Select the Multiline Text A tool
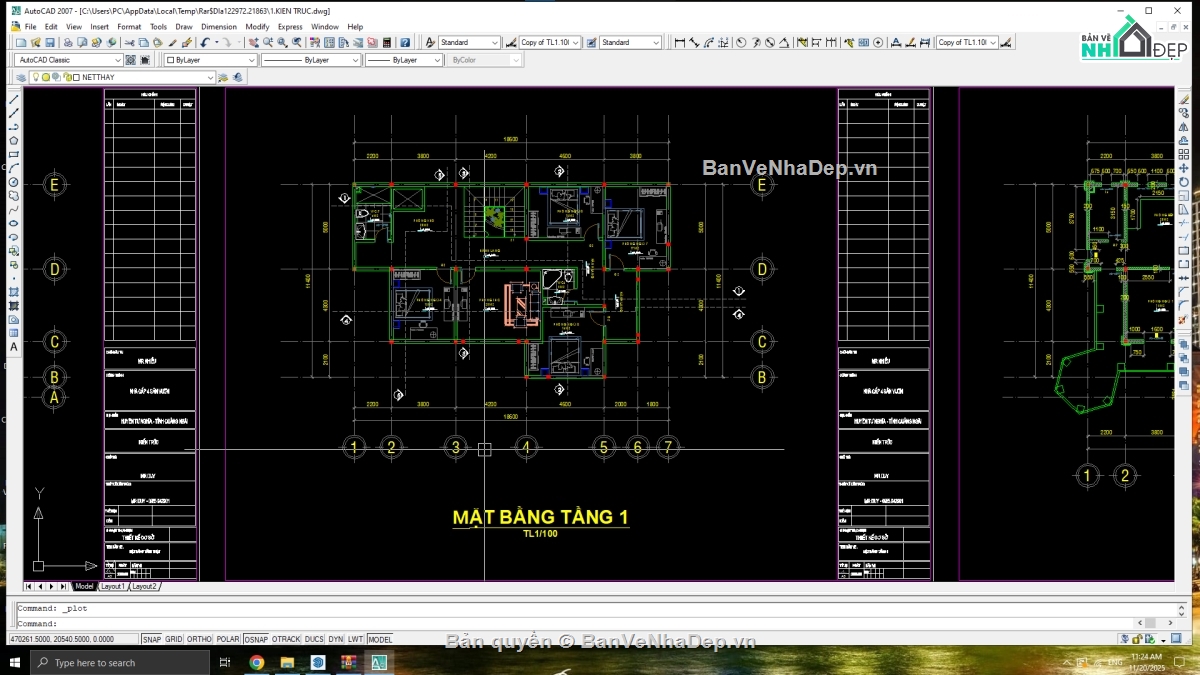Screen dimensions: 1200x675 14,346
